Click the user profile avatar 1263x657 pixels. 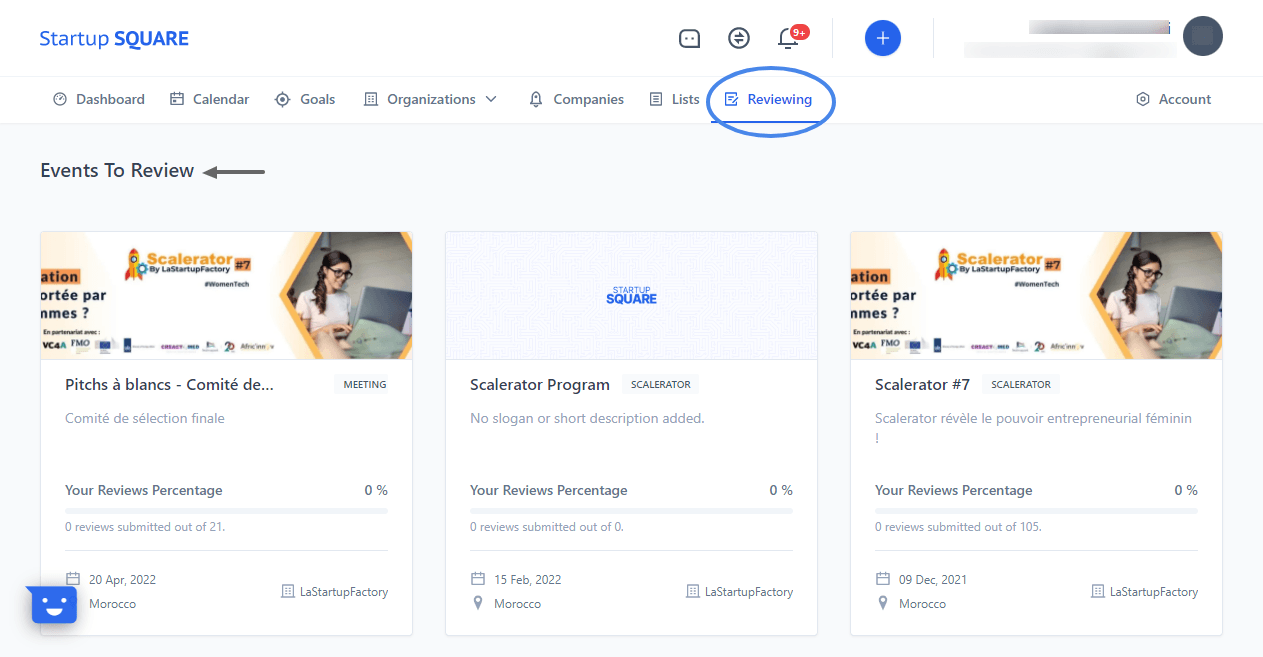[x=1202, y=36]
